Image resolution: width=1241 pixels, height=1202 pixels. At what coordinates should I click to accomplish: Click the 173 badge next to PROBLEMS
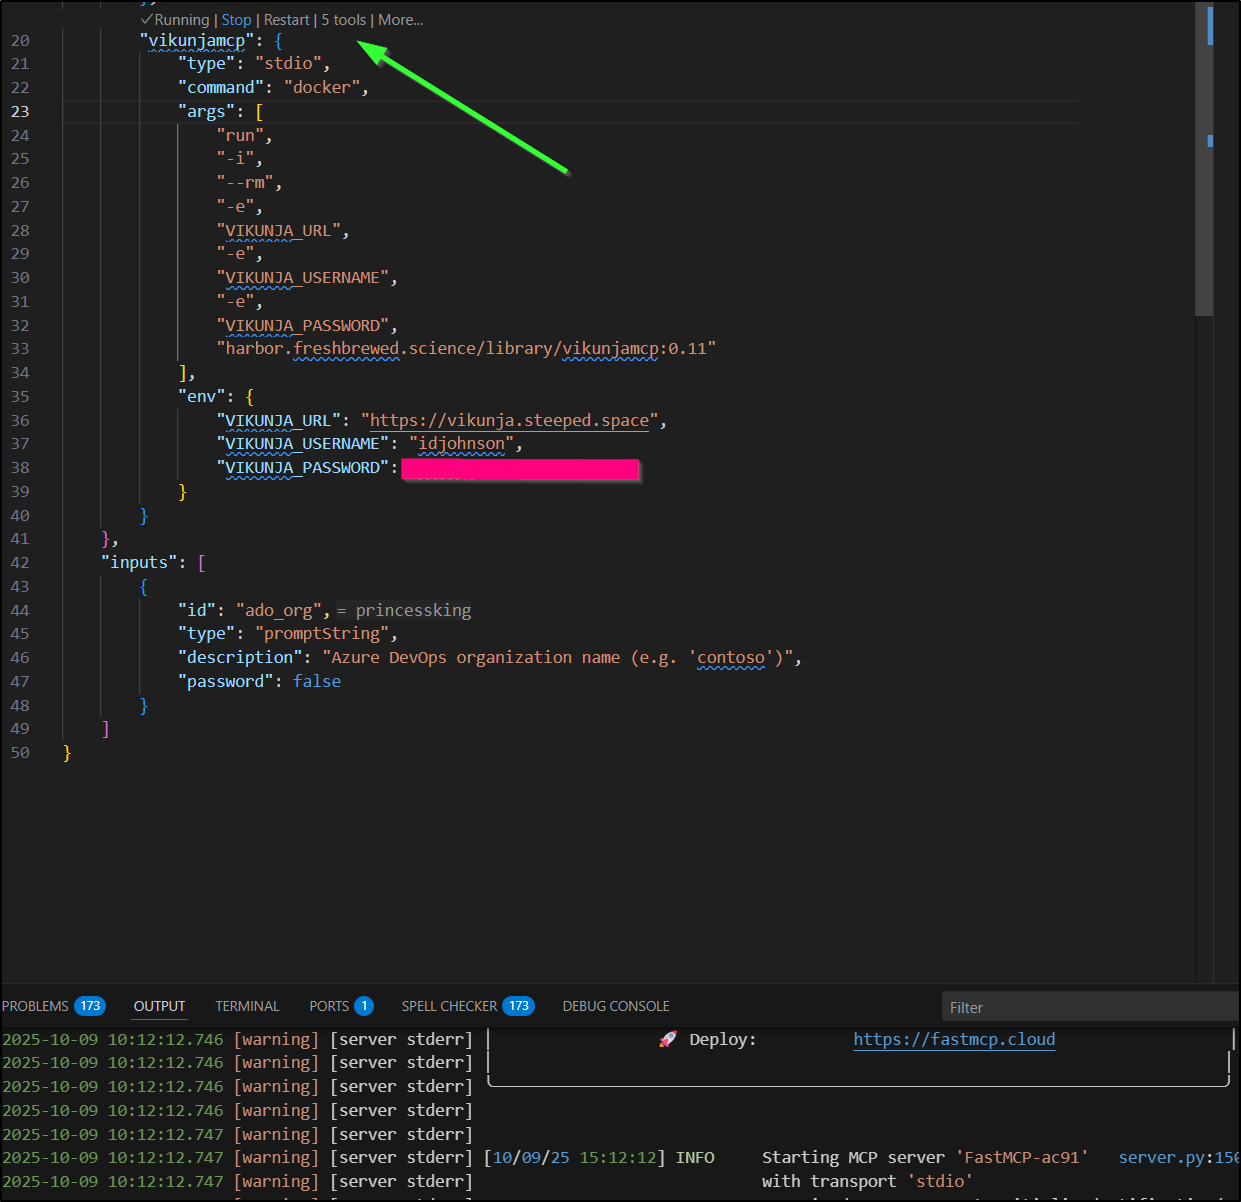[x=90, y=1006]
